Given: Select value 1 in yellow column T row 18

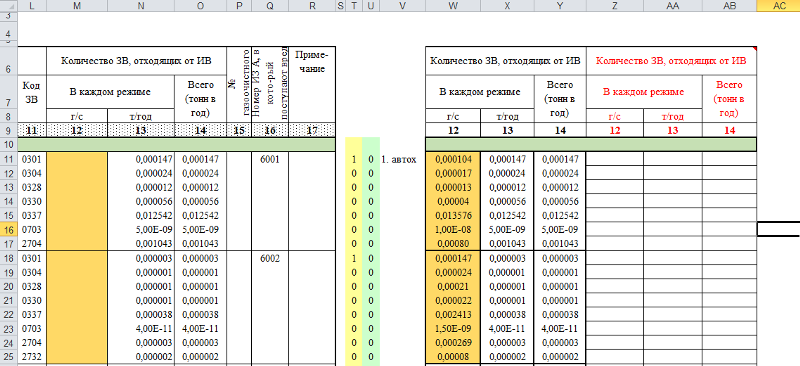Looking at the screenshot, I should click(x=354, y=258).
